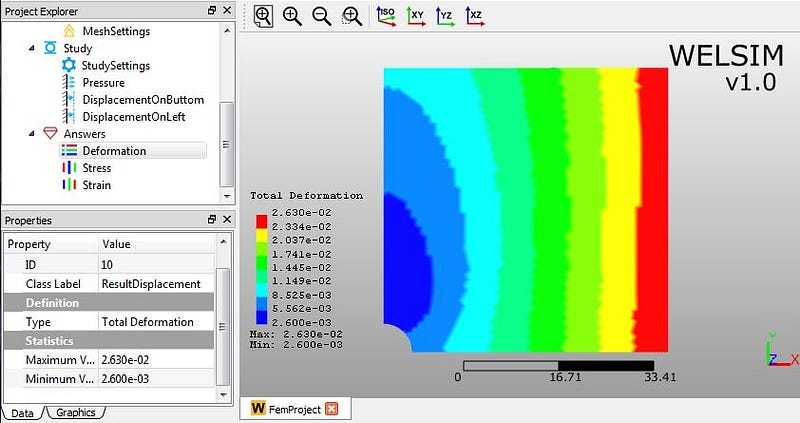This screenshot has width=800, height=423.
Task: Click the Statistics section header
Action: (x=109, y=340)
